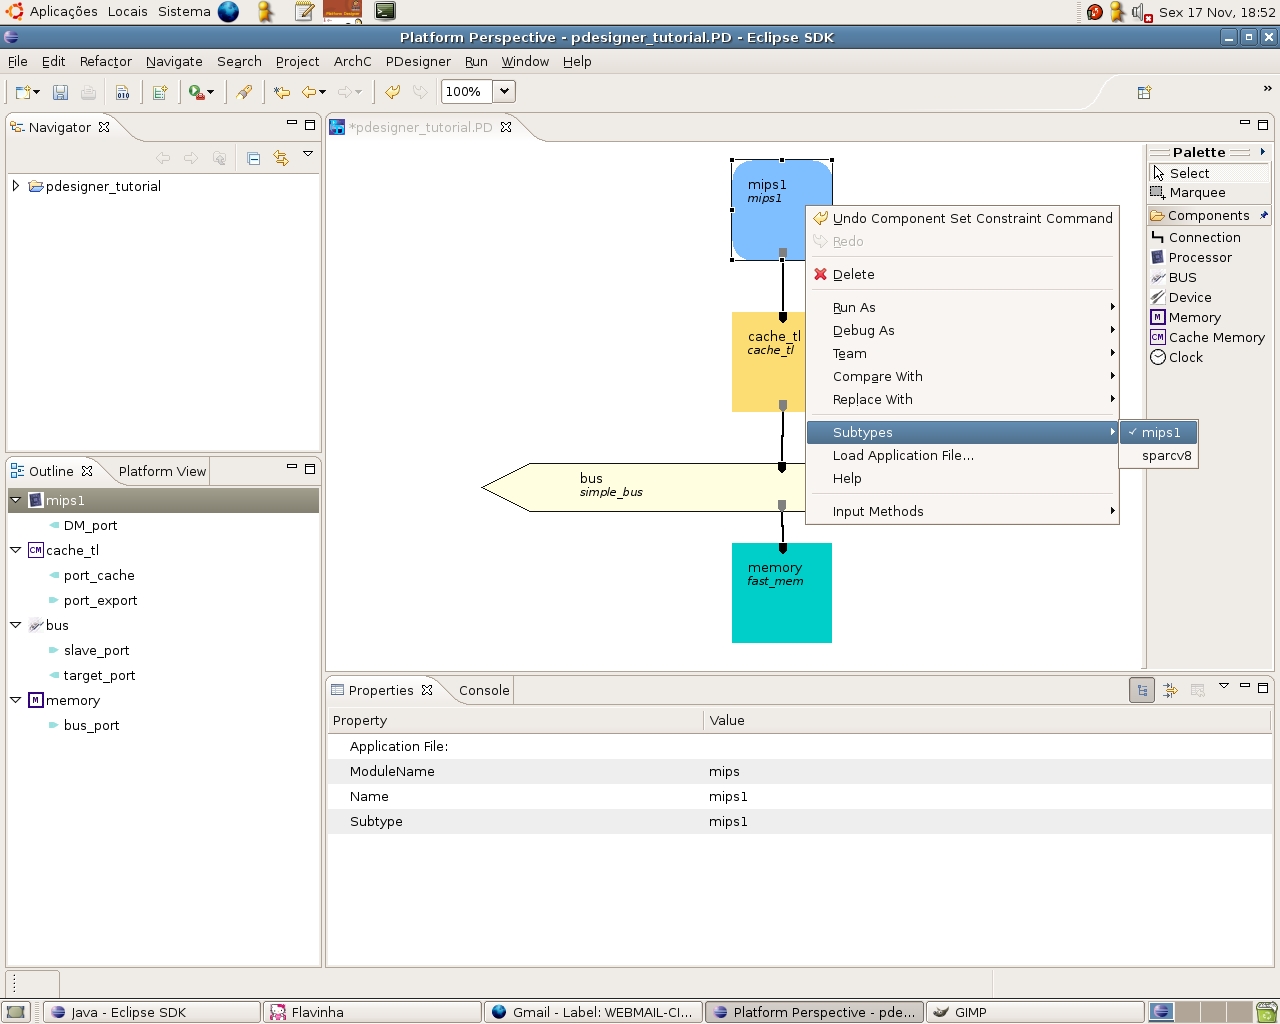Collapse bus node in Outline
Viewport: 1280px width, 1024px height.
16,625
